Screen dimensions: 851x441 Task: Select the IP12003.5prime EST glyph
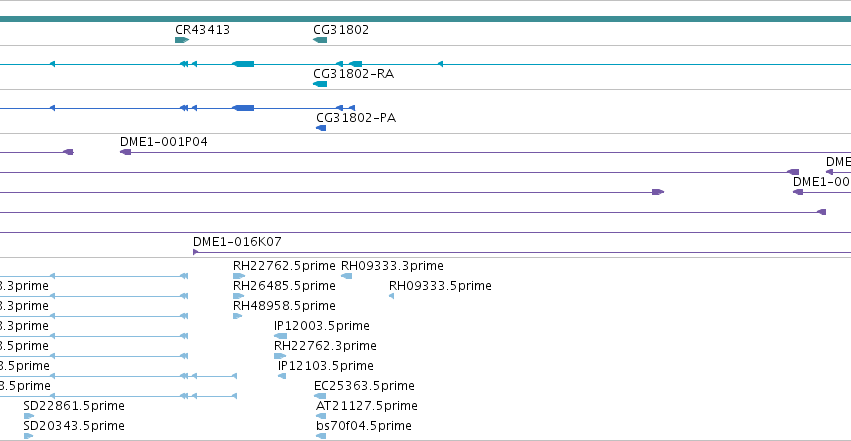point(281,336)
